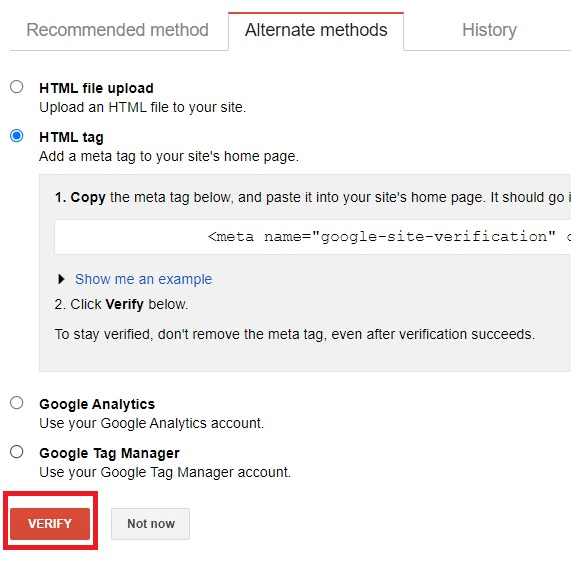This screenshot has width=571, height=563.
Task: Open the Show me an example link
Action: pos(143,279)
